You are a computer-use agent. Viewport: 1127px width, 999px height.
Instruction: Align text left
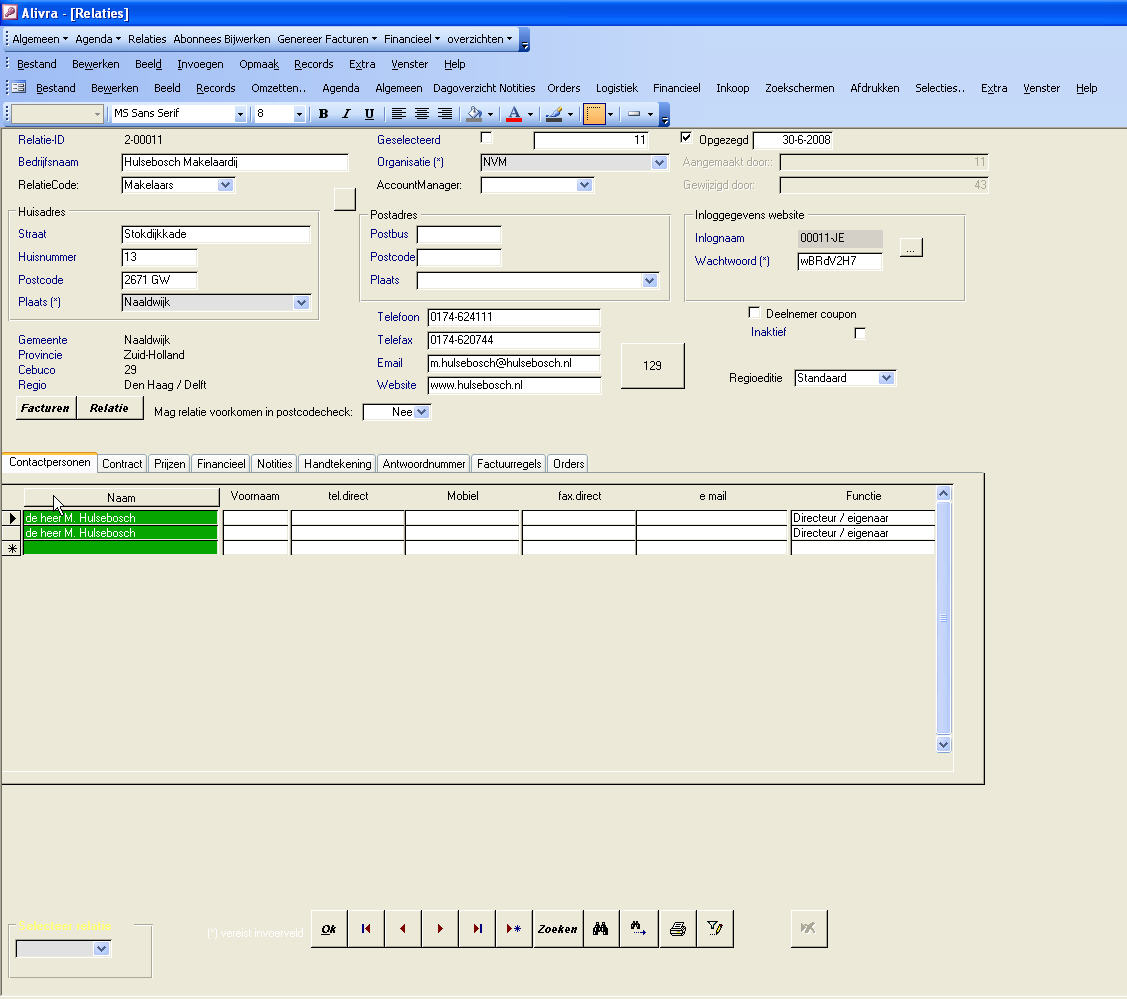coord(398,114)
